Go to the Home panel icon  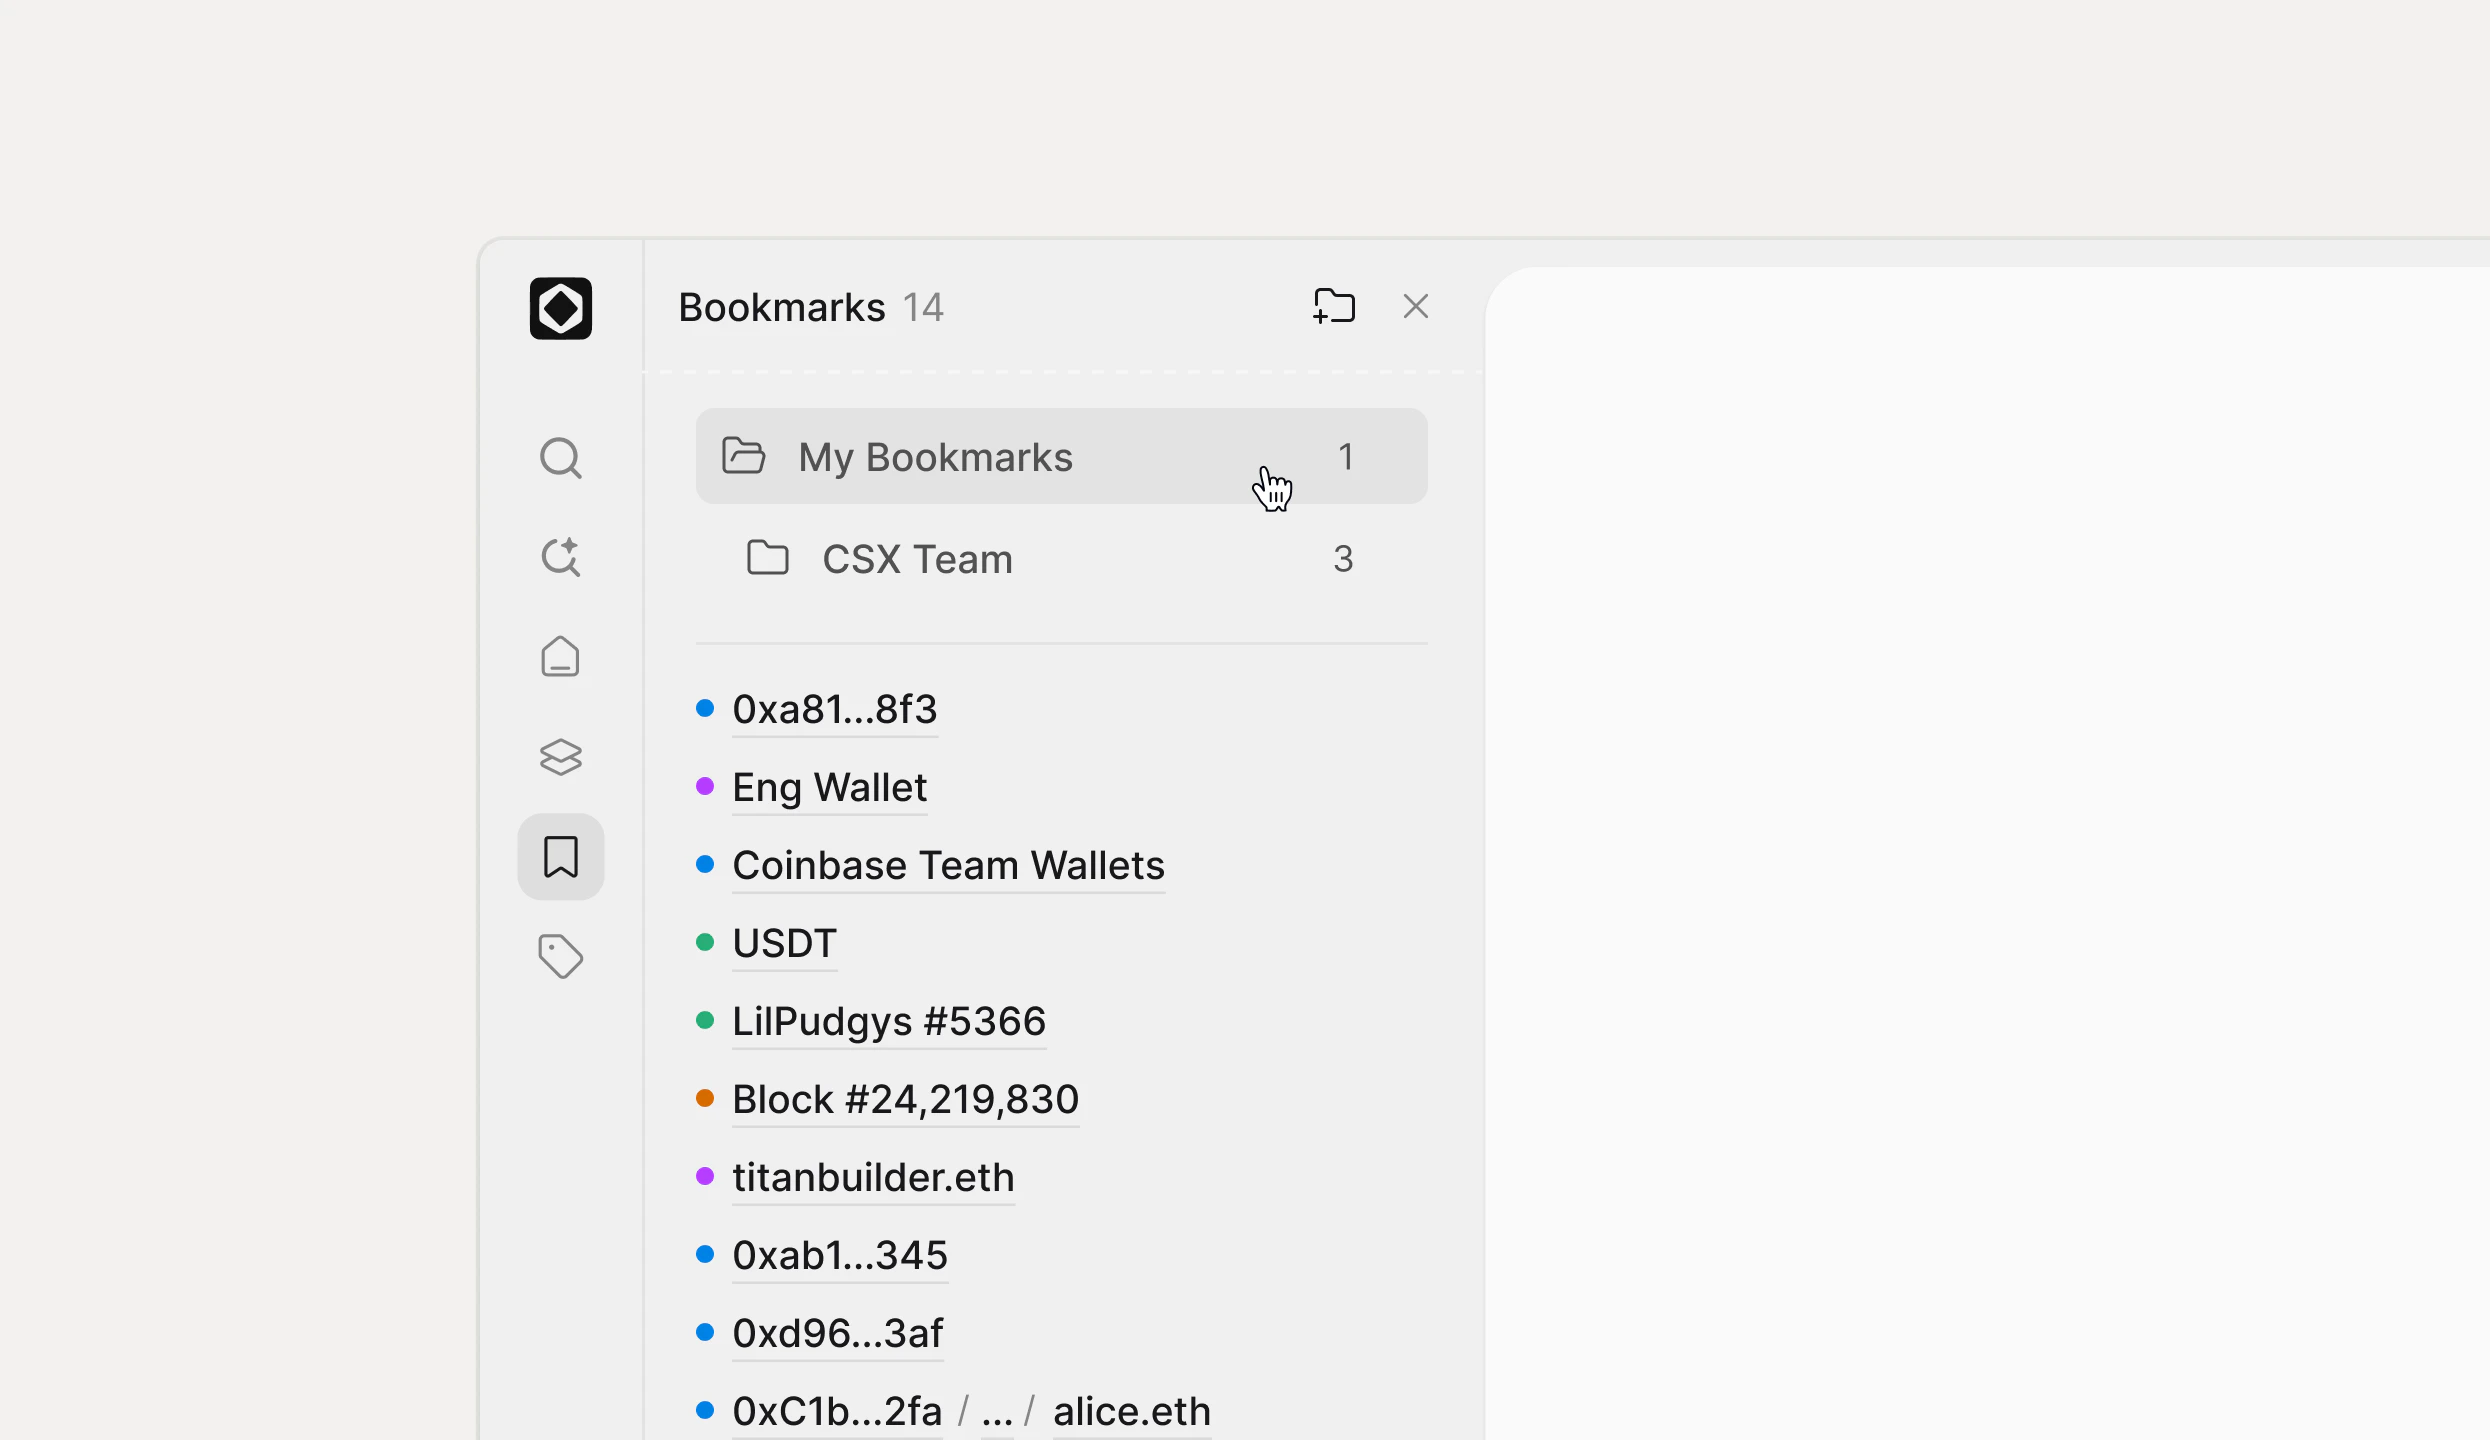coord(560,656)
